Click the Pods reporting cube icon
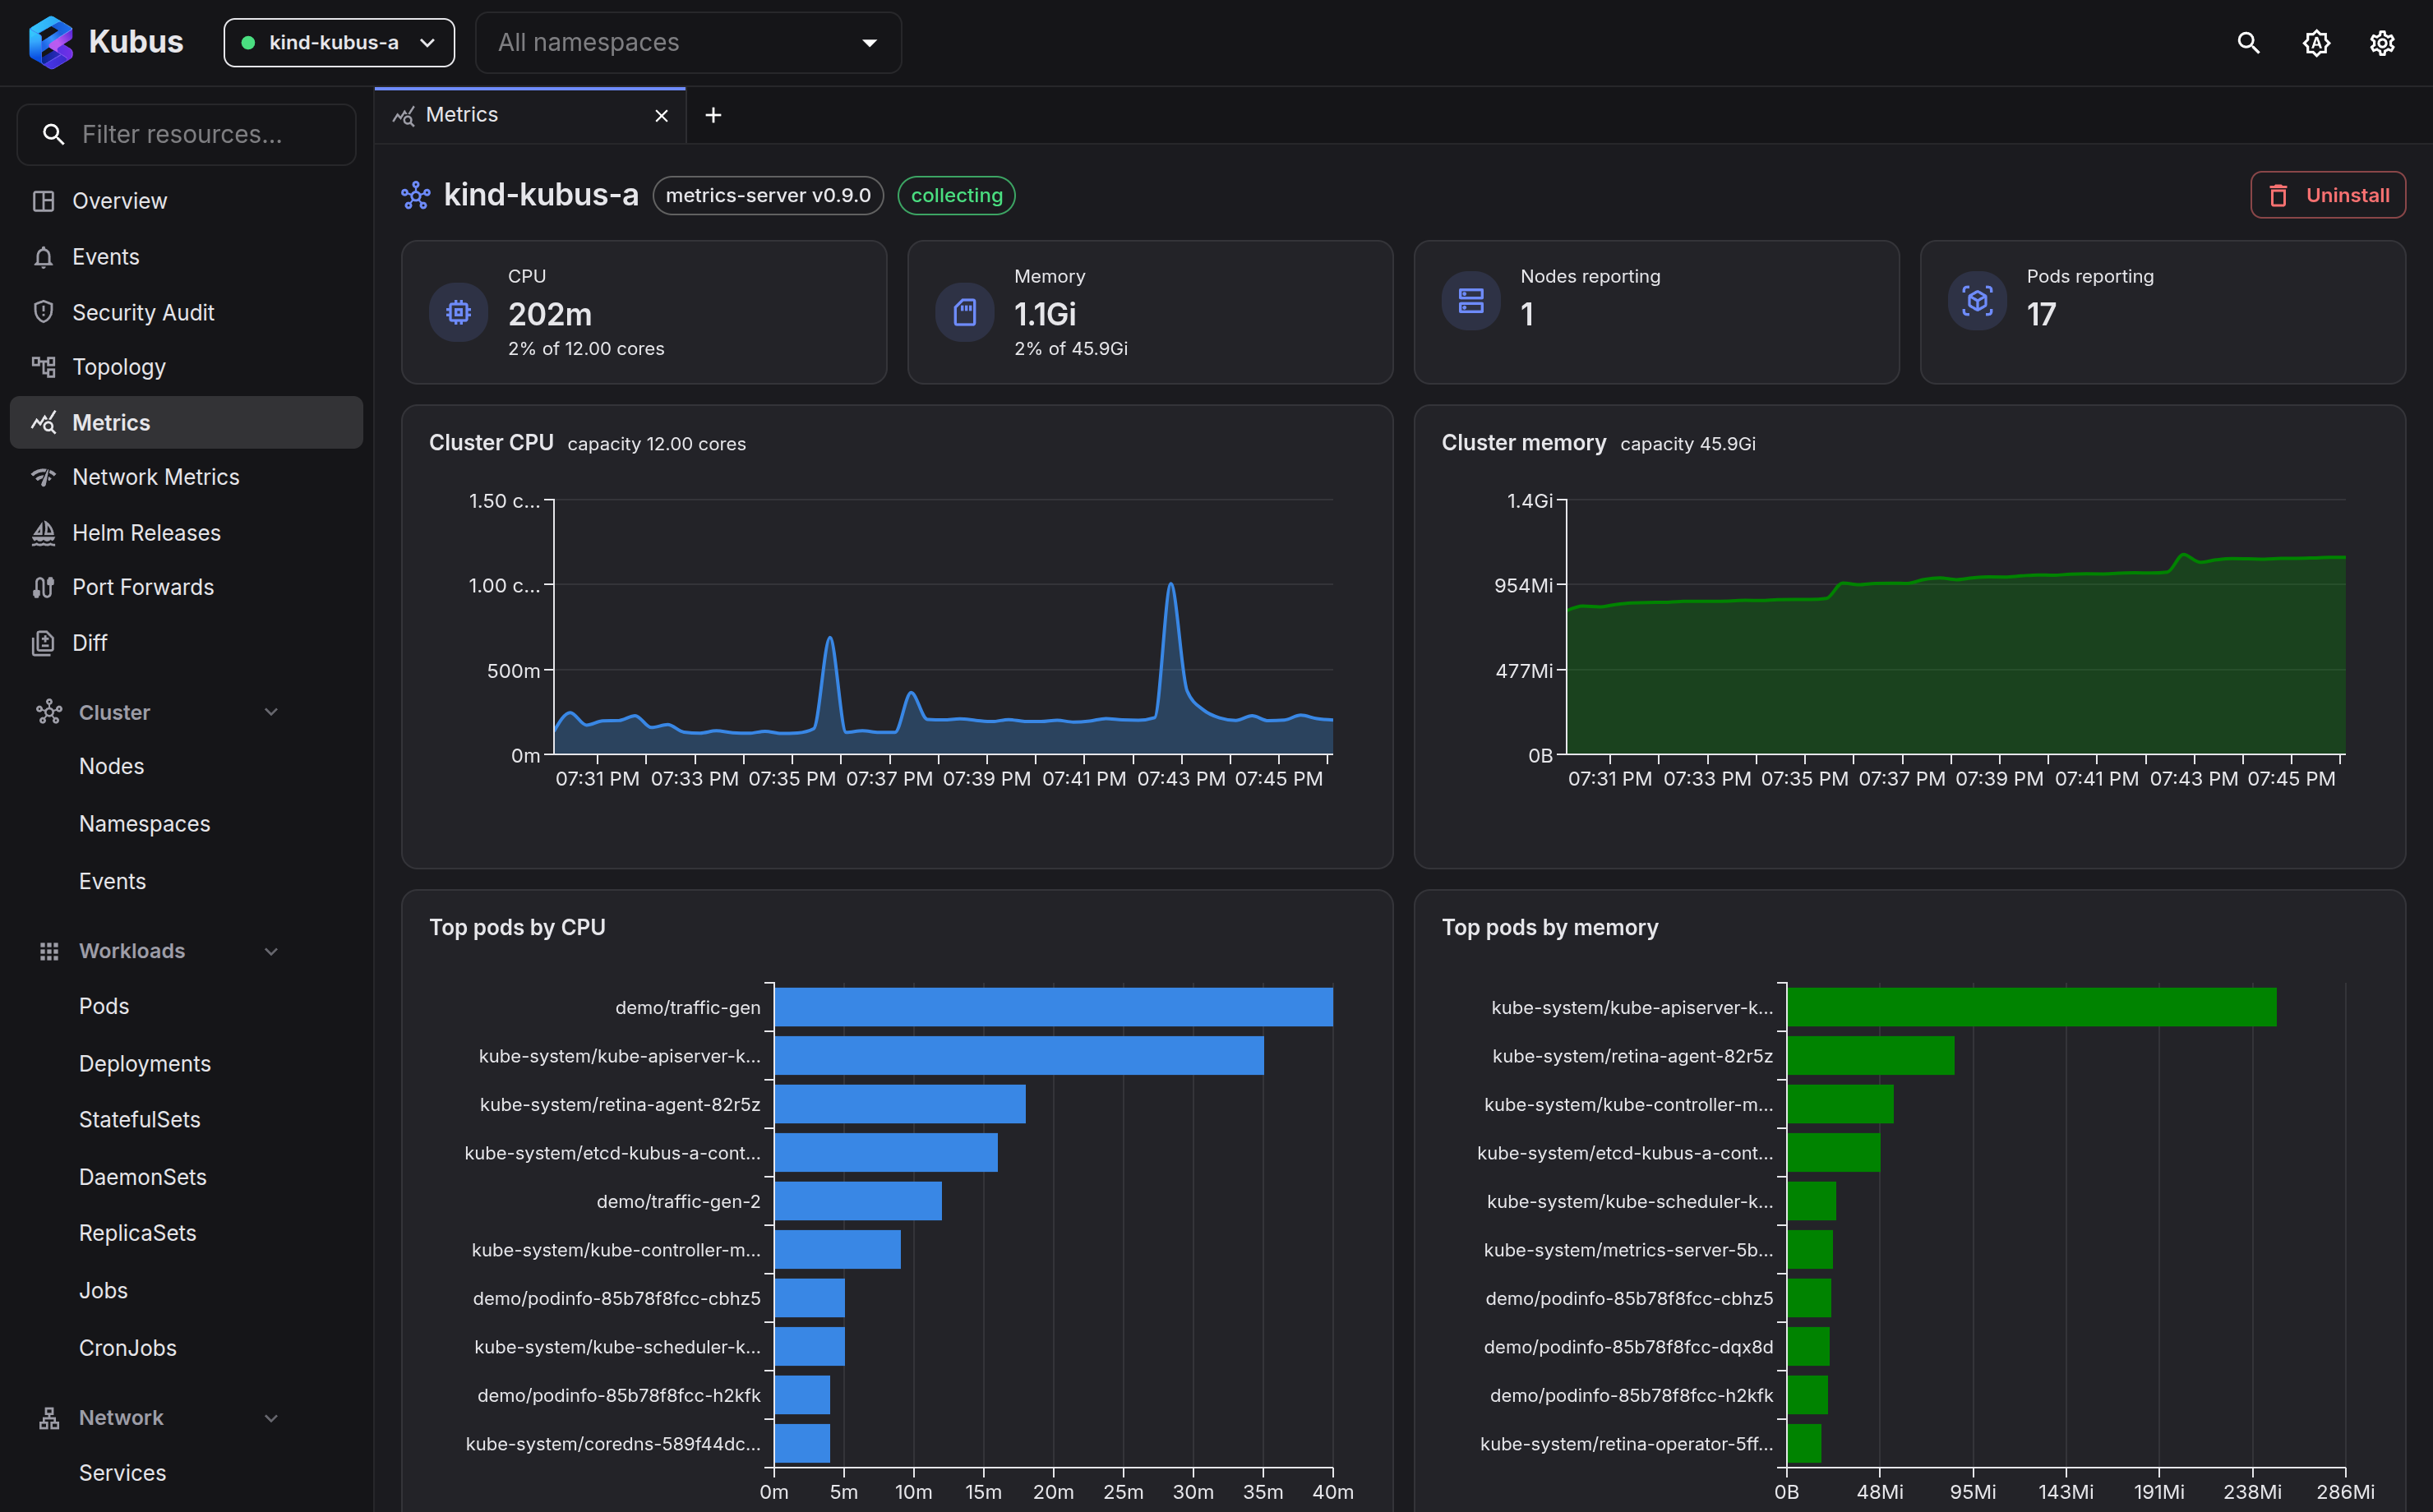Viewport: 2433px width, 1512px height. click(x=1977, y=300)
